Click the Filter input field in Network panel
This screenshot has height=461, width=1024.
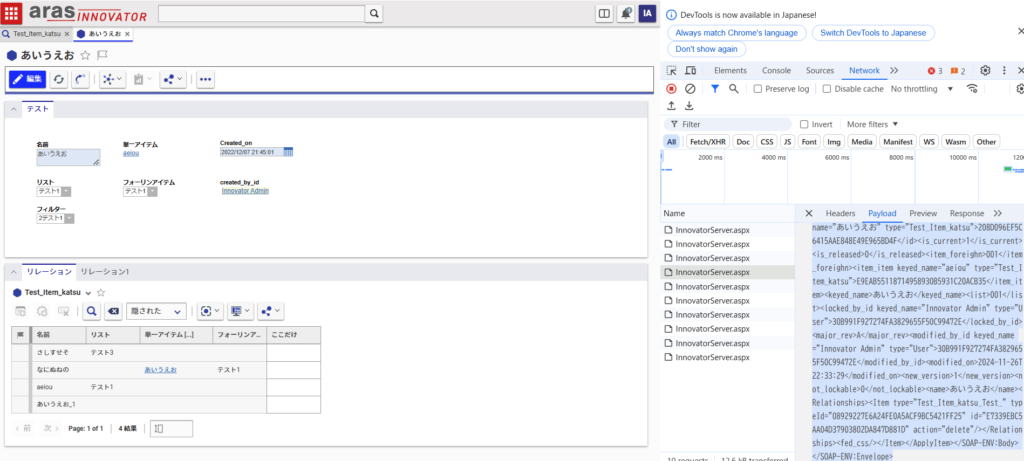tap(730, 124)
